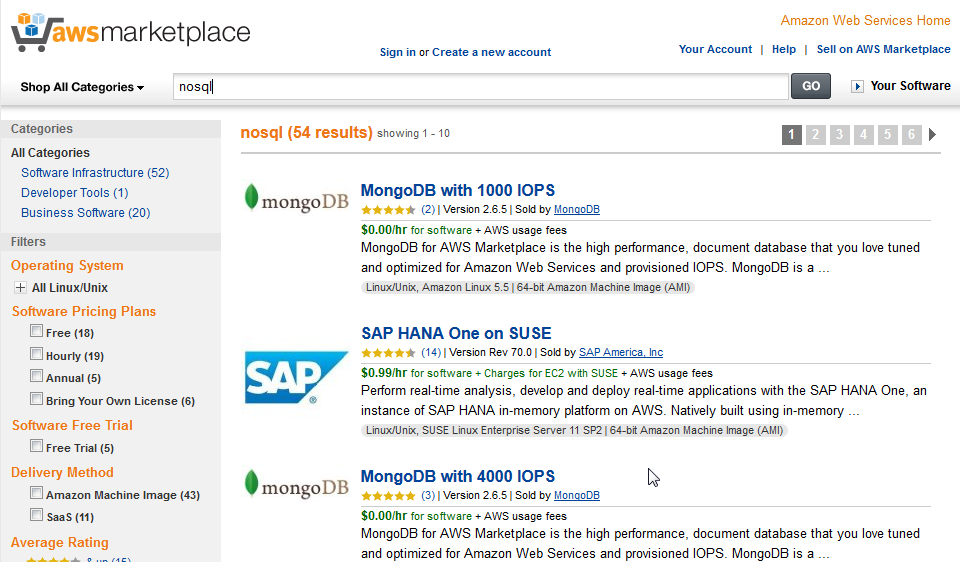Viewport: 960px width, 562px height.
Task: Click $0.99/hr price on SAP HANA listing
Action: 384,373
